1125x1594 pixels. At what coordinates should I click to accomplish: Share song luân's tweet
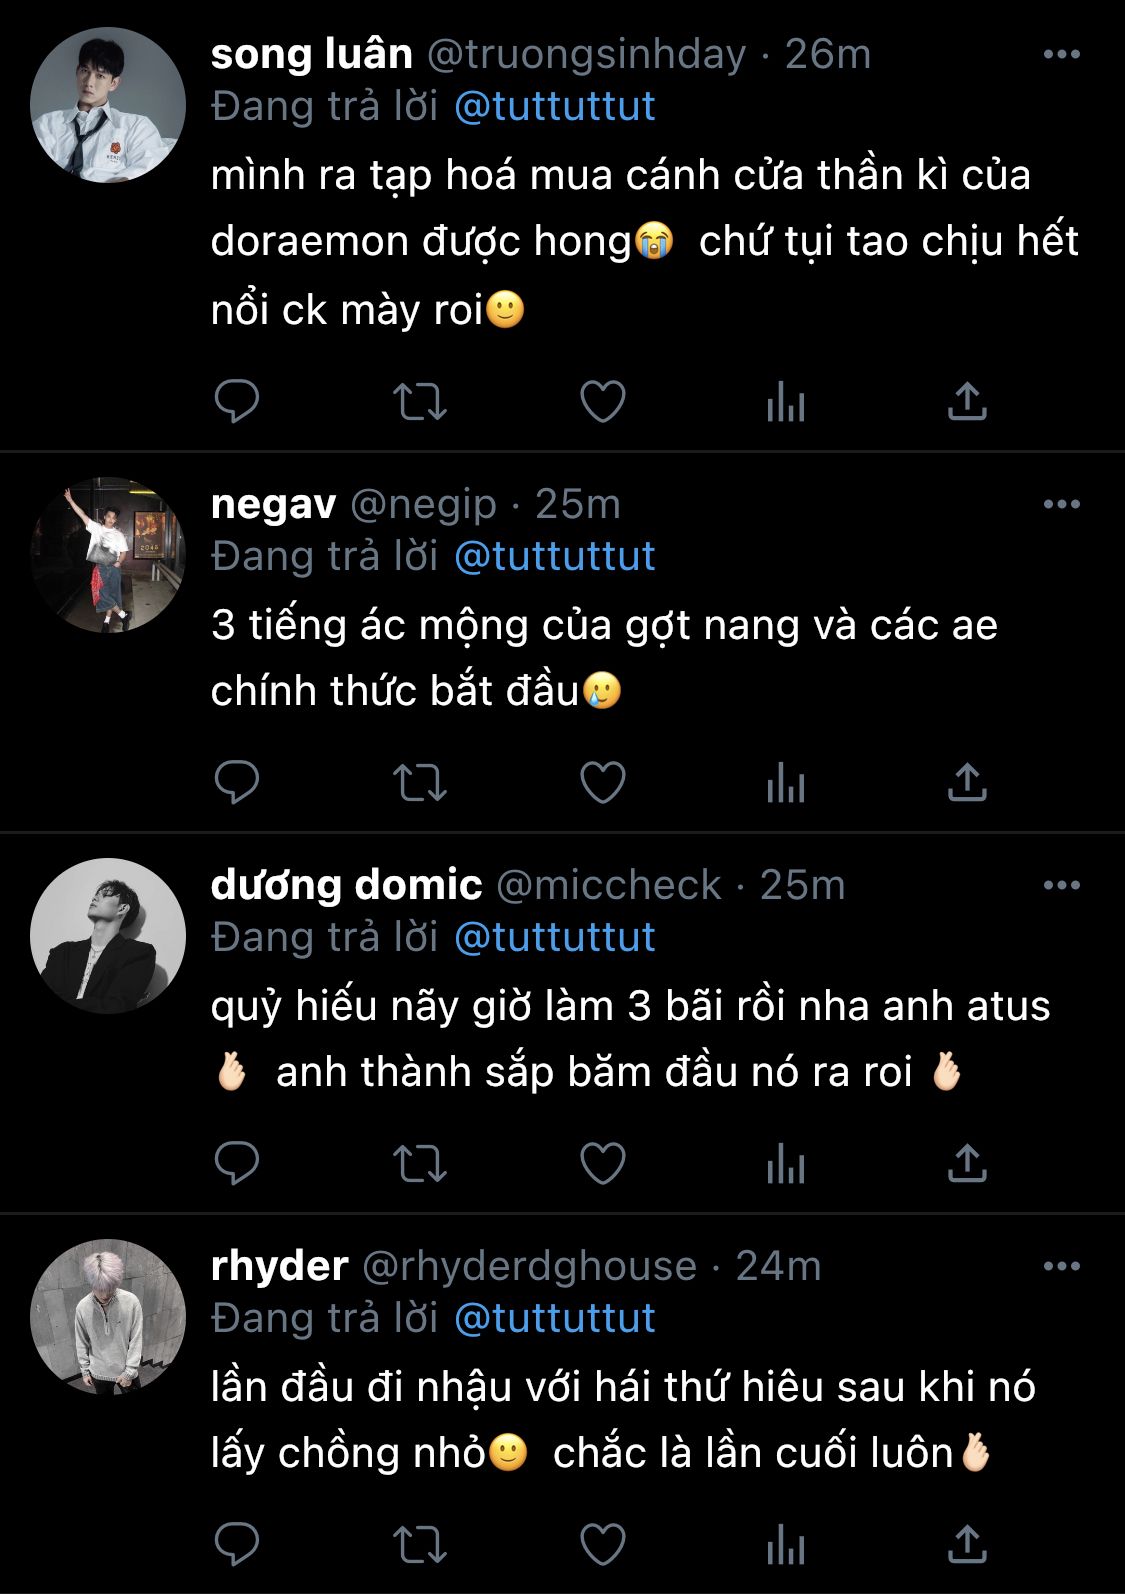[967, 402]
